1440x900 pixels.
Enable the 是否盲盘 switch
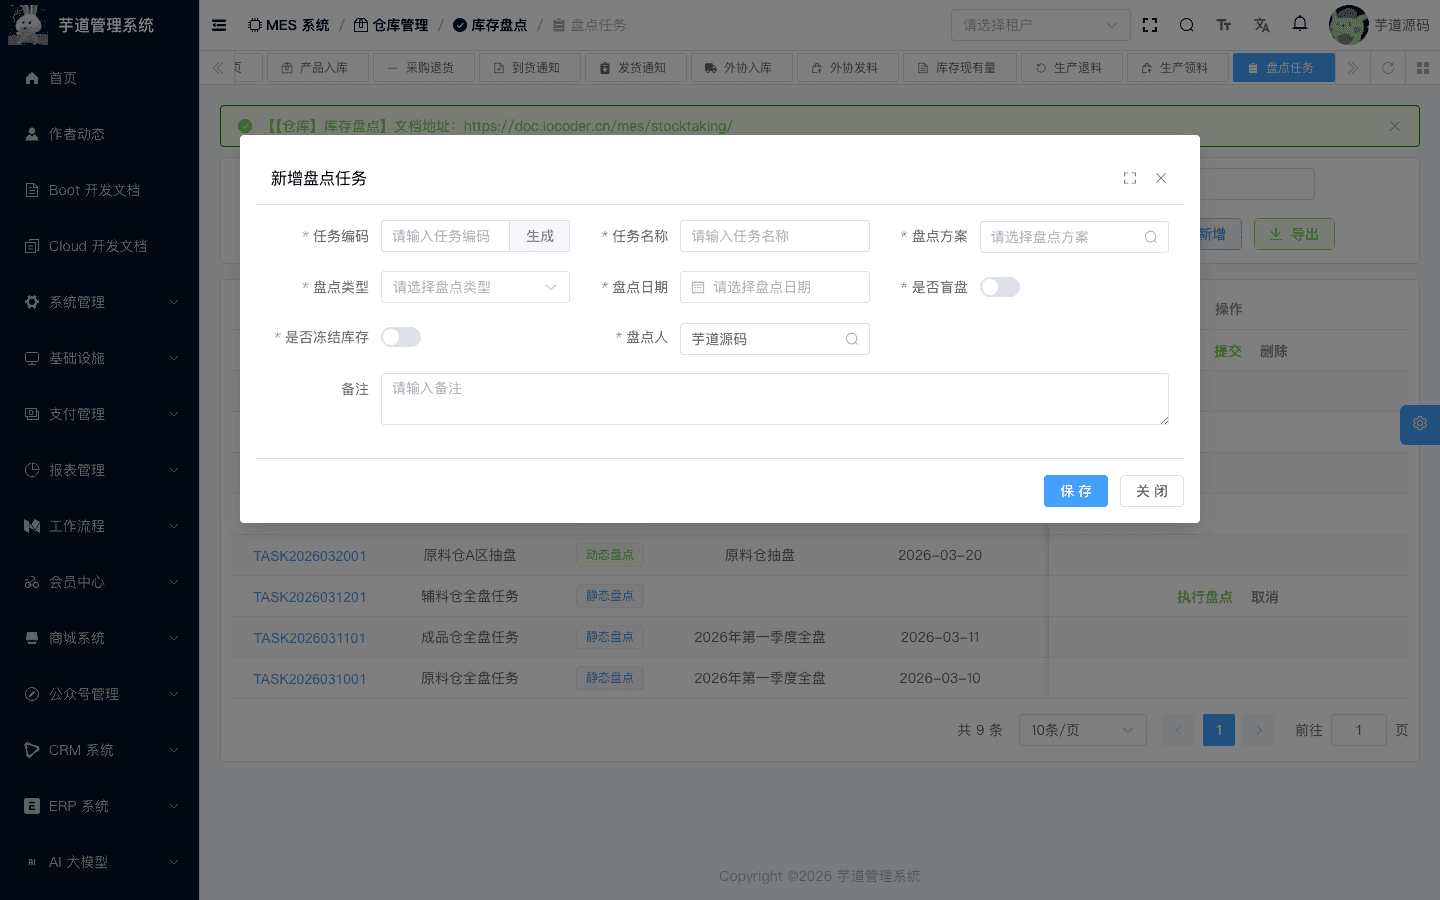[999, 286]
